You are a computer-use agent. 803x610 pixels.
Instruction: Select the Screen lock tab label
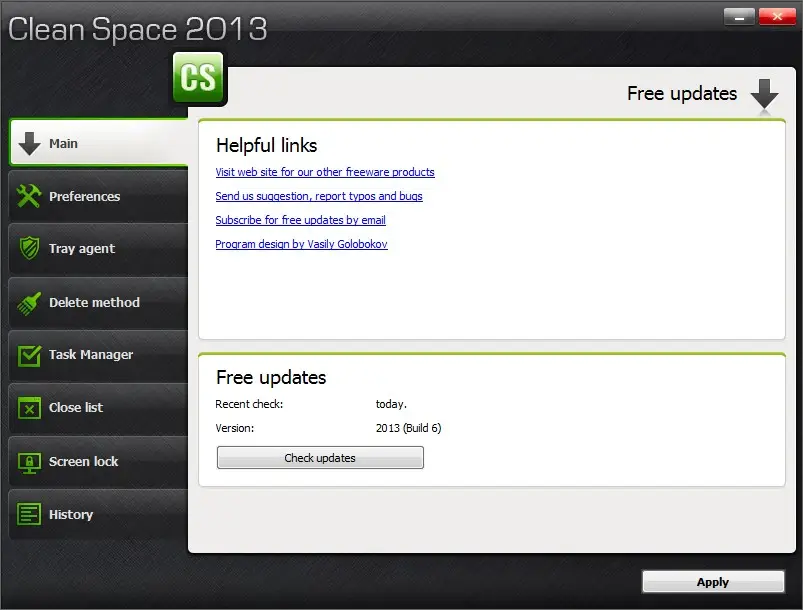[83, 462]
